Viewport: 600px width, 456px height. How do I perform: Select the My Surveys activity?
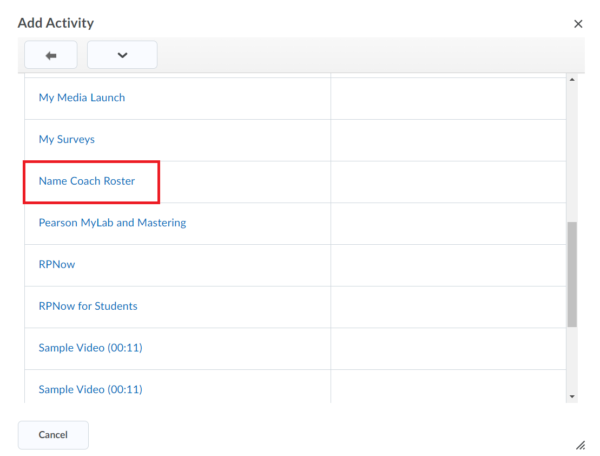(66, 140)
